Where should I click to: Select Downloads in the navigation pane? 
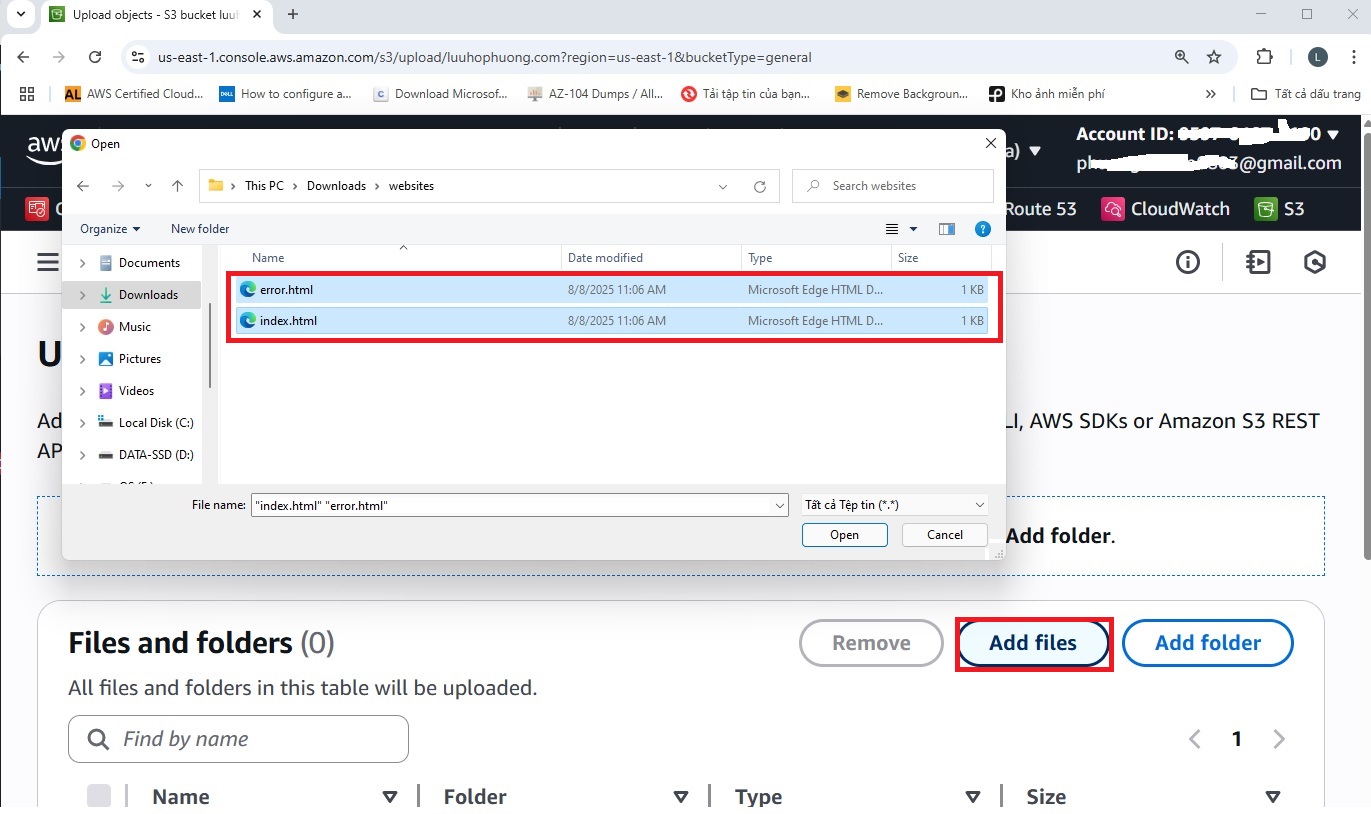(x=148, y=295)
